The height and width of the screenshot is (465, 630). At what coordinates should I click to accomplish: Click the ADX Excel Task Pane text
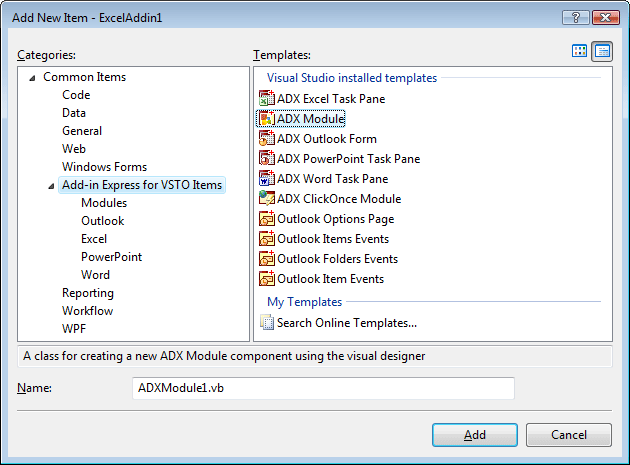331,98
